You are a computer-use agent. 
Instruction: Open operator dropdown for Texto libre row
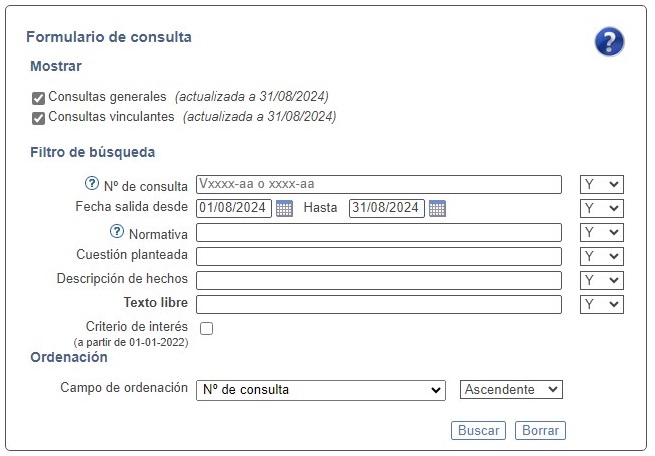[601, 304]
